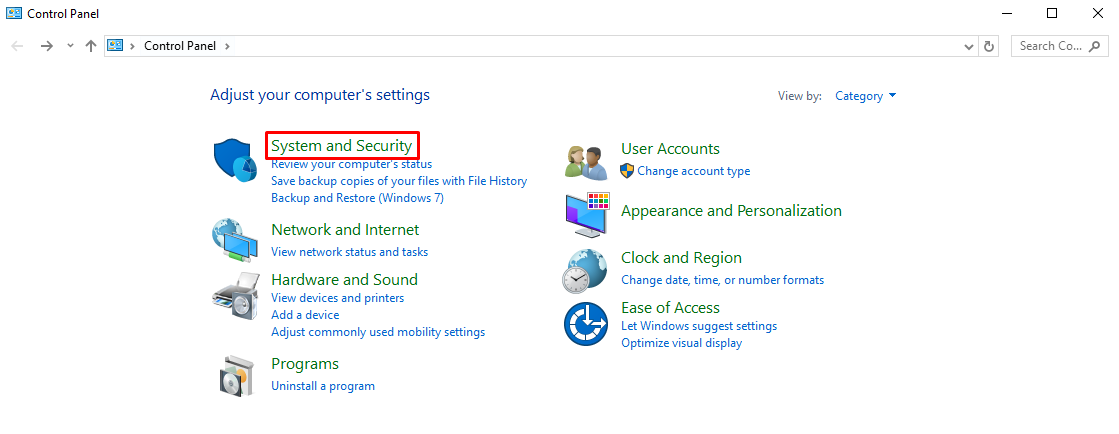Expand chevron before Control Panel in address bar
The width and height of the screenshot is (1119, 434).
132,46
